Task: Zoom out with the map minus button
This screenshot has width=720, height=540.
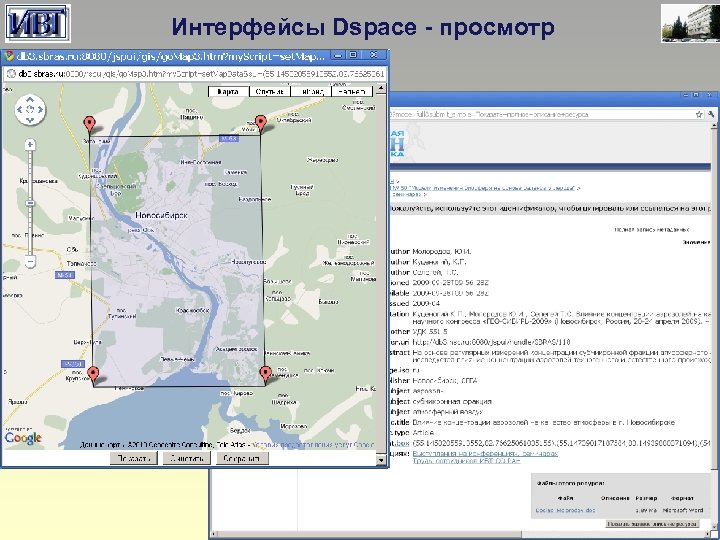Action: pyautogui.click(x=30, y=262)
